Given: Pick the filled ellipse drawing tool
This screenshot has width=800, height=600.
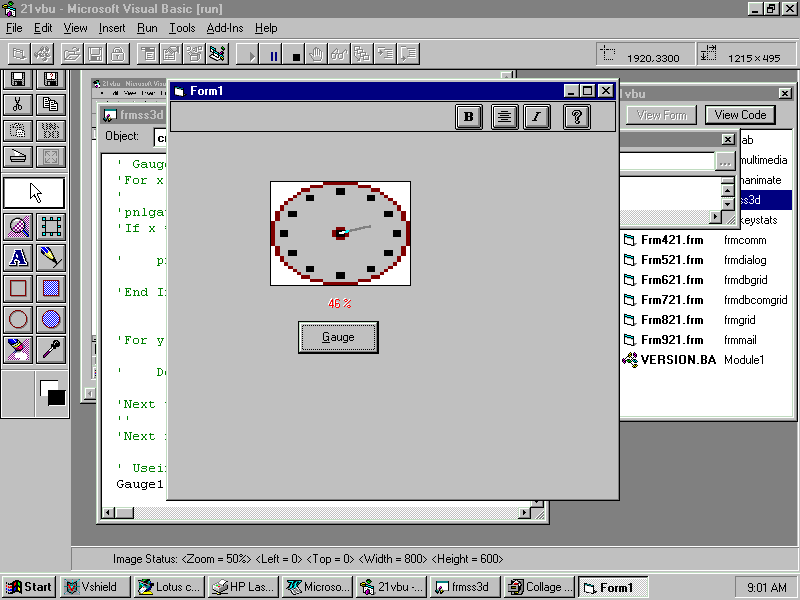Looking at the screenshot, I should point(51,320).
